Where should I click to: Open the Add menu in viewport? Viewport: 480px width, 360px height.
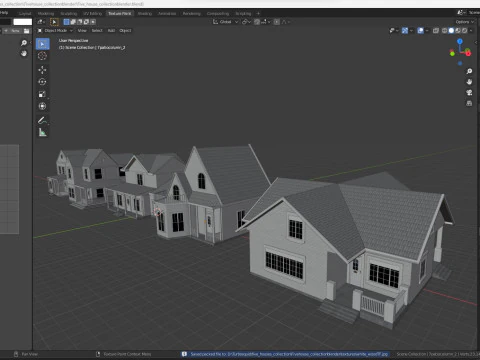click(111, 31)
